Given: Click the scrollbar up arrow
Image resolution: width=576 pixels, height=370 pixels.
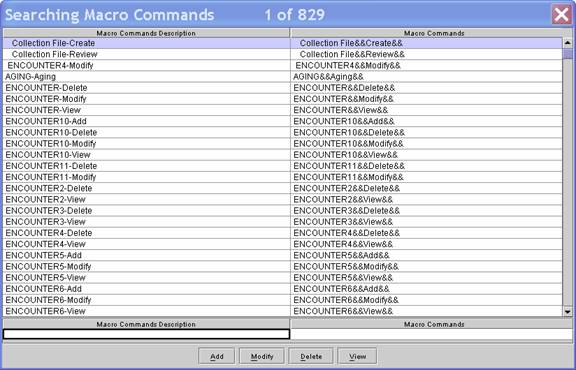Looking at the screenshot, I should point(568,43).
